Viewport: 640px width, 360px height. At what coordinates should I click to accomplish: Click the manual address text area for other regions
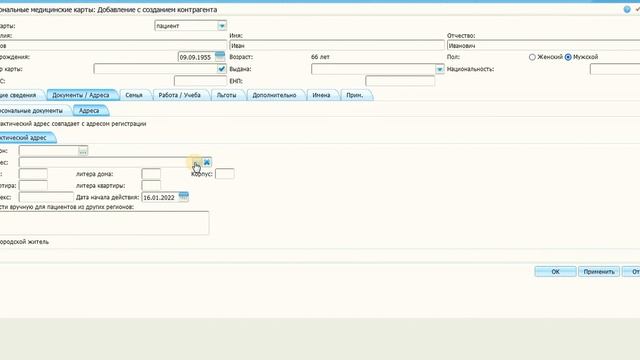point(104,223)
